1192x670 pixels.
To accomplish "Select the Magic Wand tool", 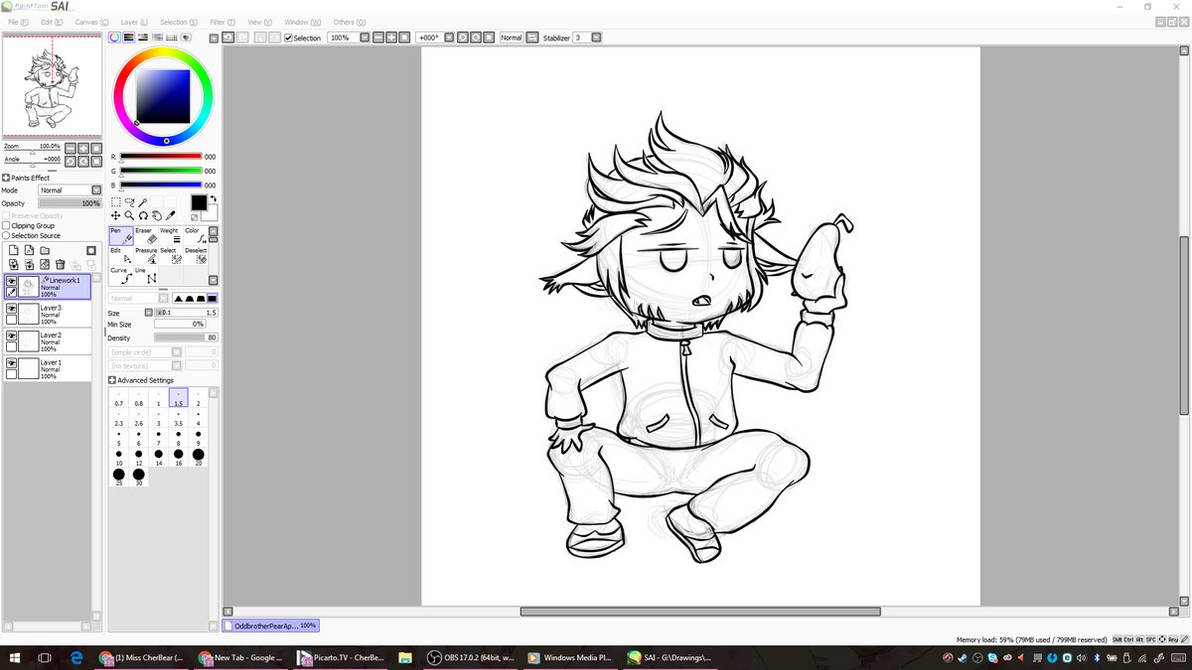I will (143, 203).
